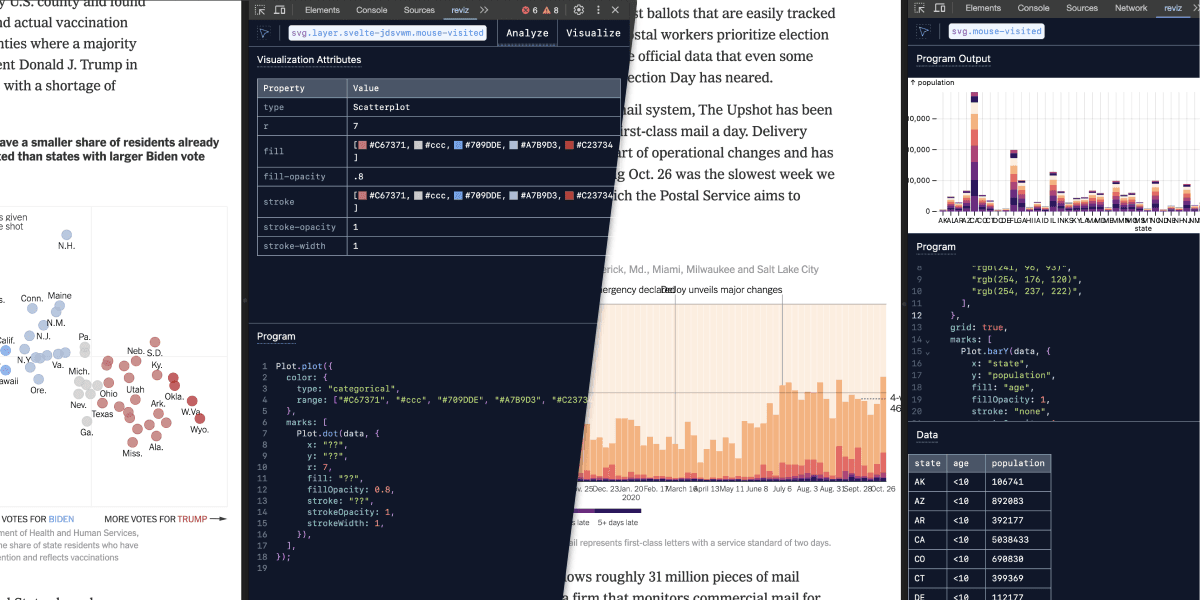Click the 'population' column header in Data table
The height and width of the screenshot is (600, 1200).
(1019, 463)
